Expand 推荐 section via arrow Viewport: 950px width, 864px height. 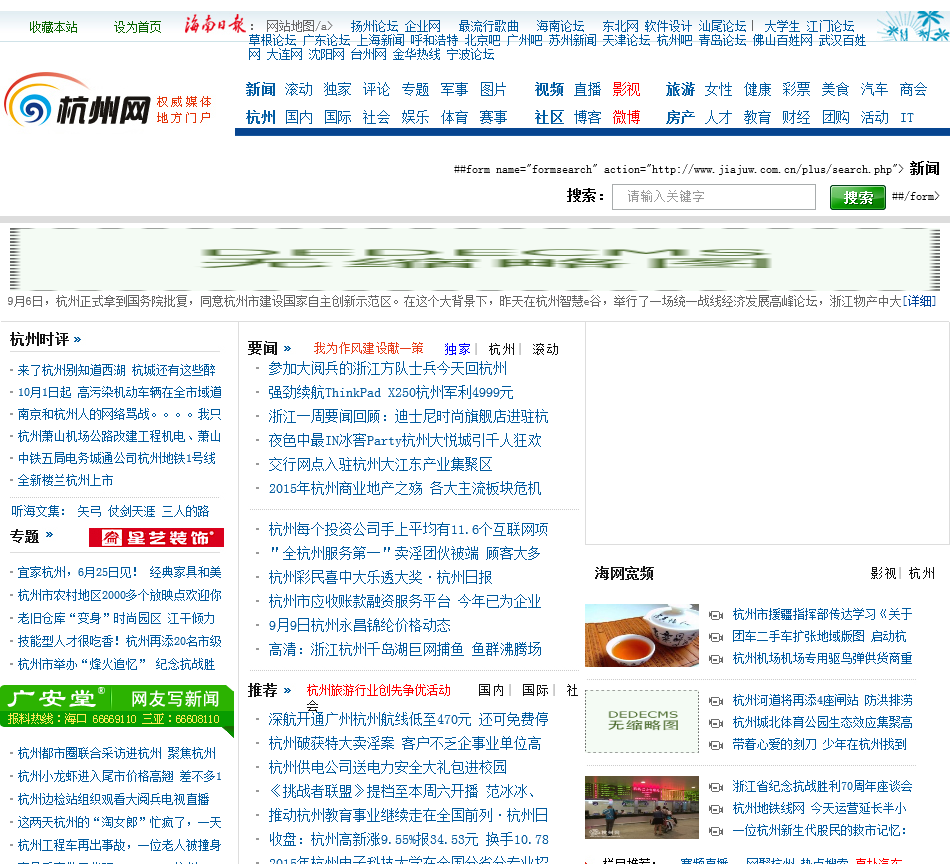[287, 690]
